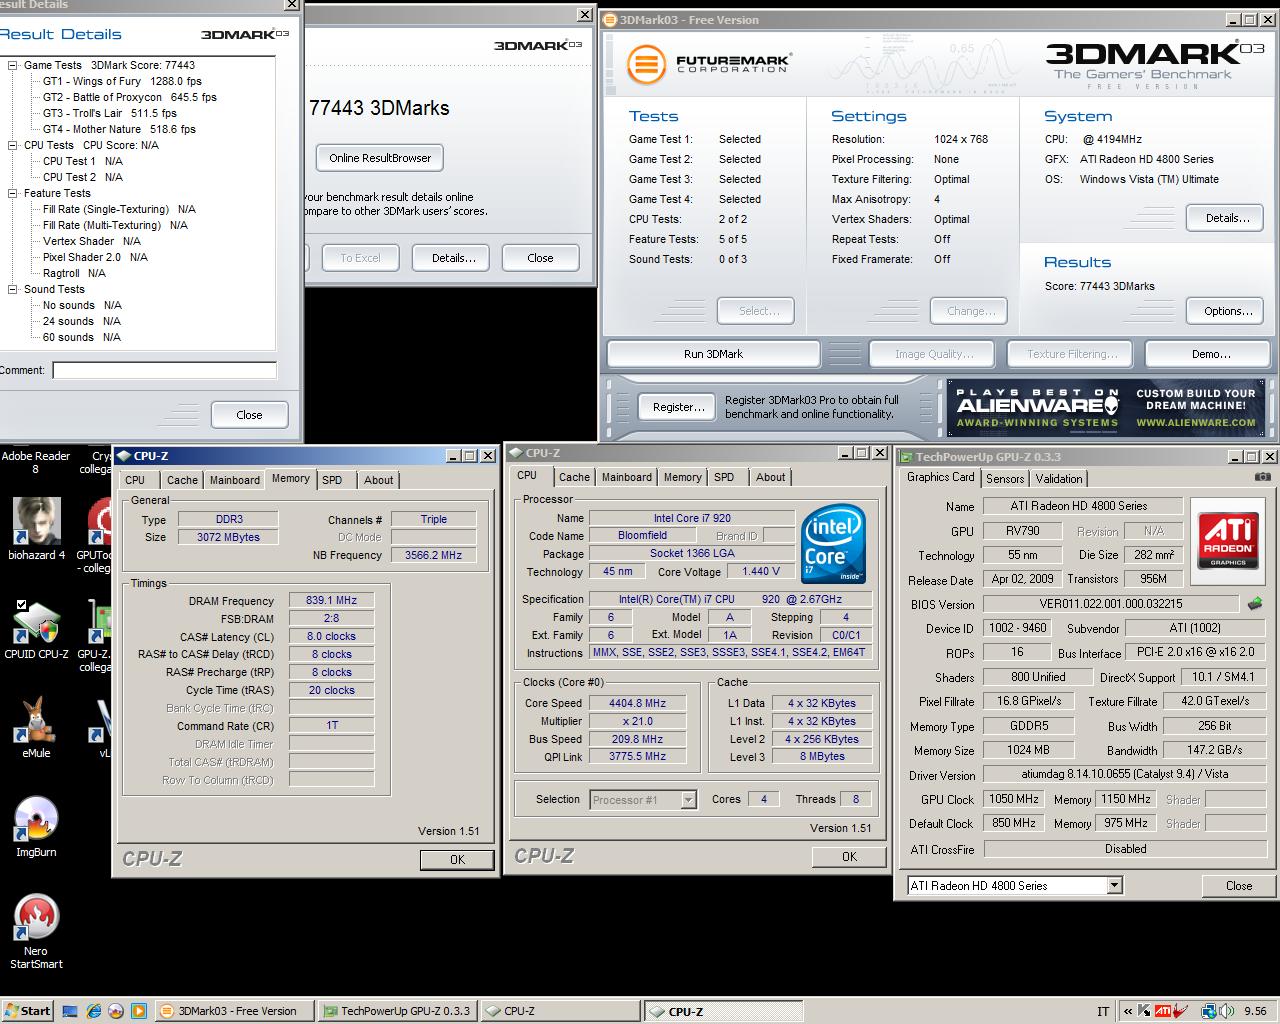
Task: Collapse the Game Tests tree node
Action: pyautogui.click(x=13, y=65)
